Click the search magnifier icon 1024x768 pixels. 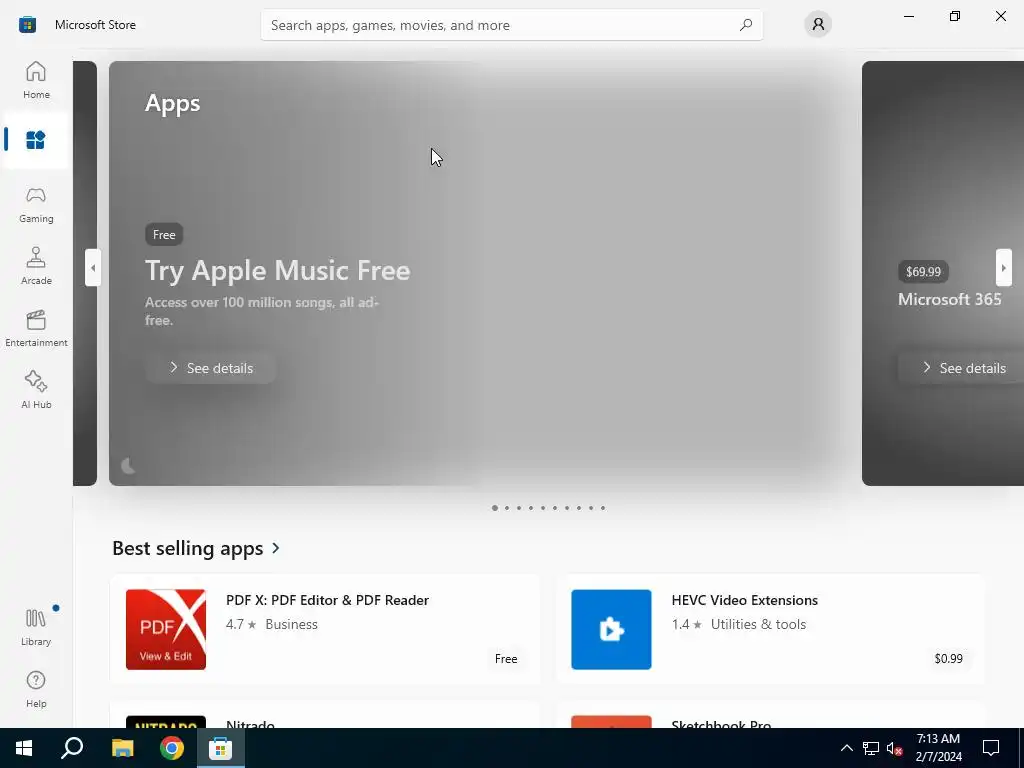[x=745, y=25]
